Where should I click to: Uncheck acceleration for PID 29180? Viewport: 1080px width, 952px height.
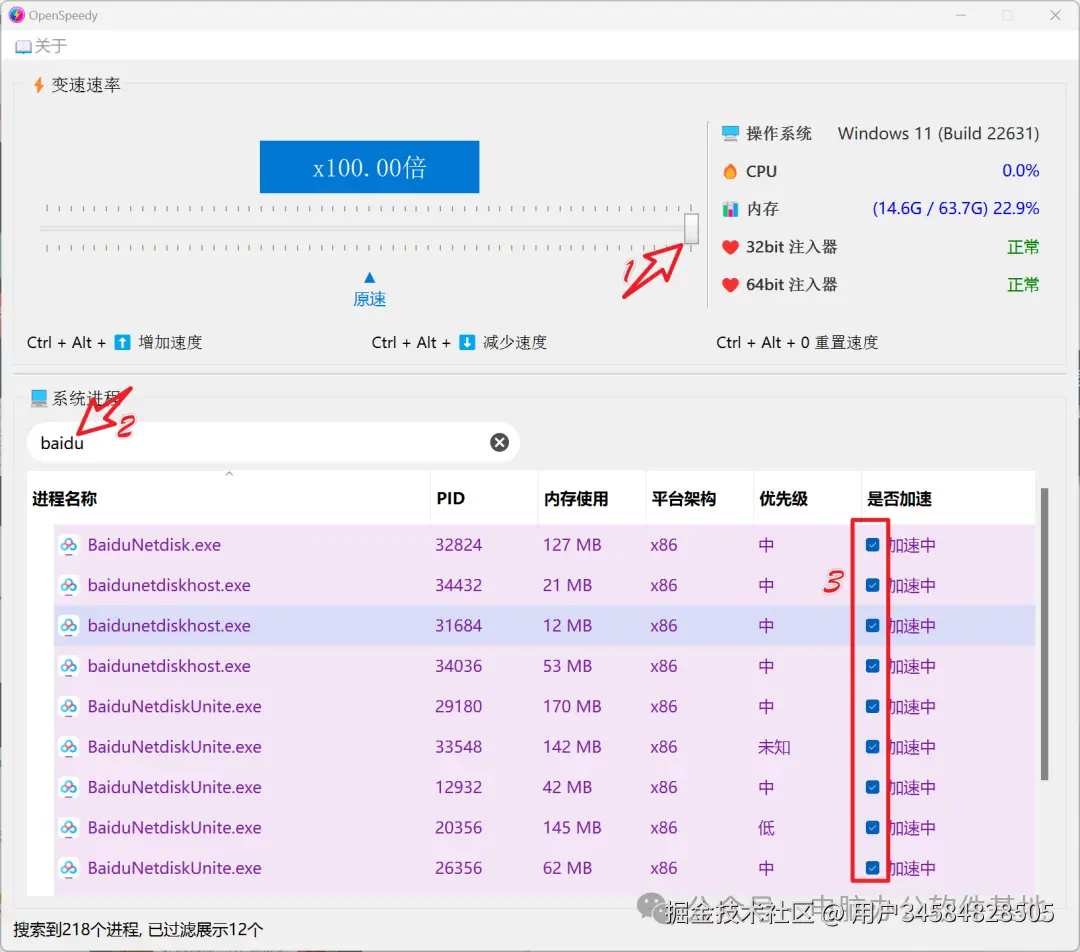coord(872,706)
